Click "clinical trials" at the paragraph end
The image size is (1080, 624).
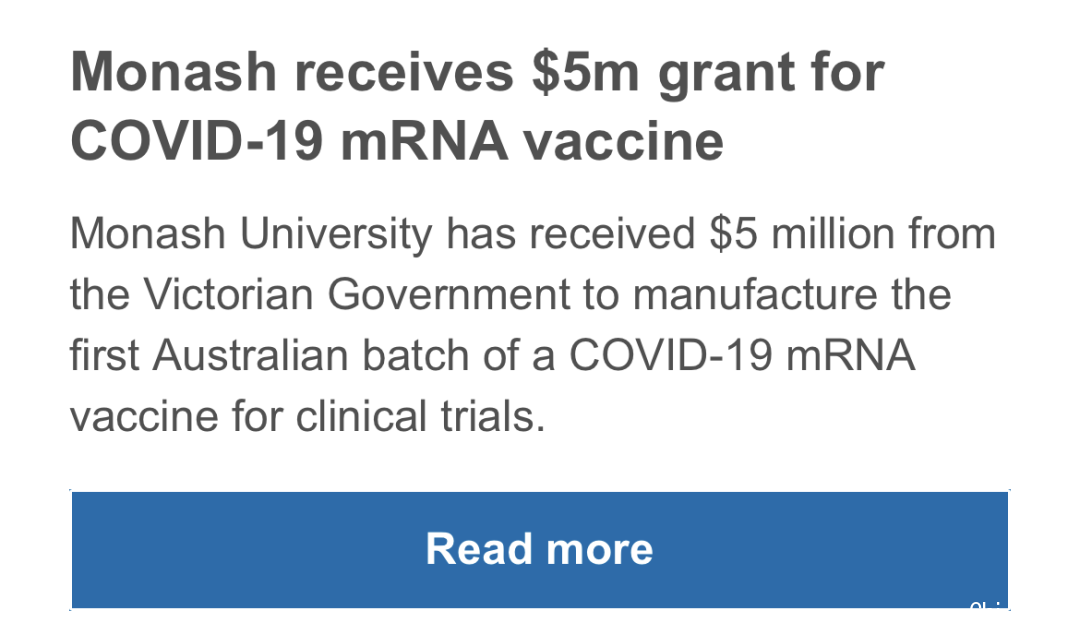pyautogui.click(x=420, y=417)
